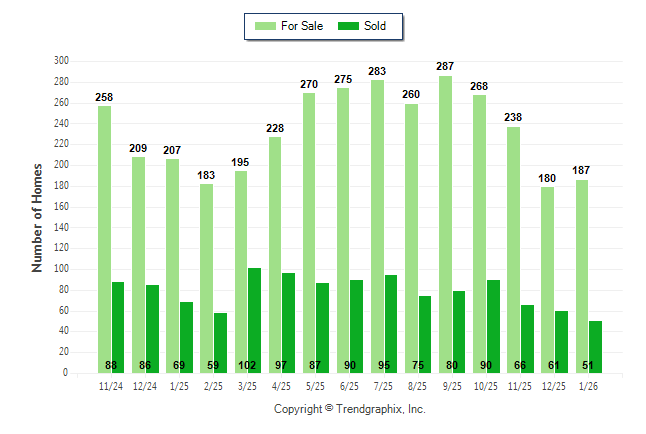The image size is (646, 434).
Task: Click the 300 y-axis tick label
Action: click(x=60, y=61)
